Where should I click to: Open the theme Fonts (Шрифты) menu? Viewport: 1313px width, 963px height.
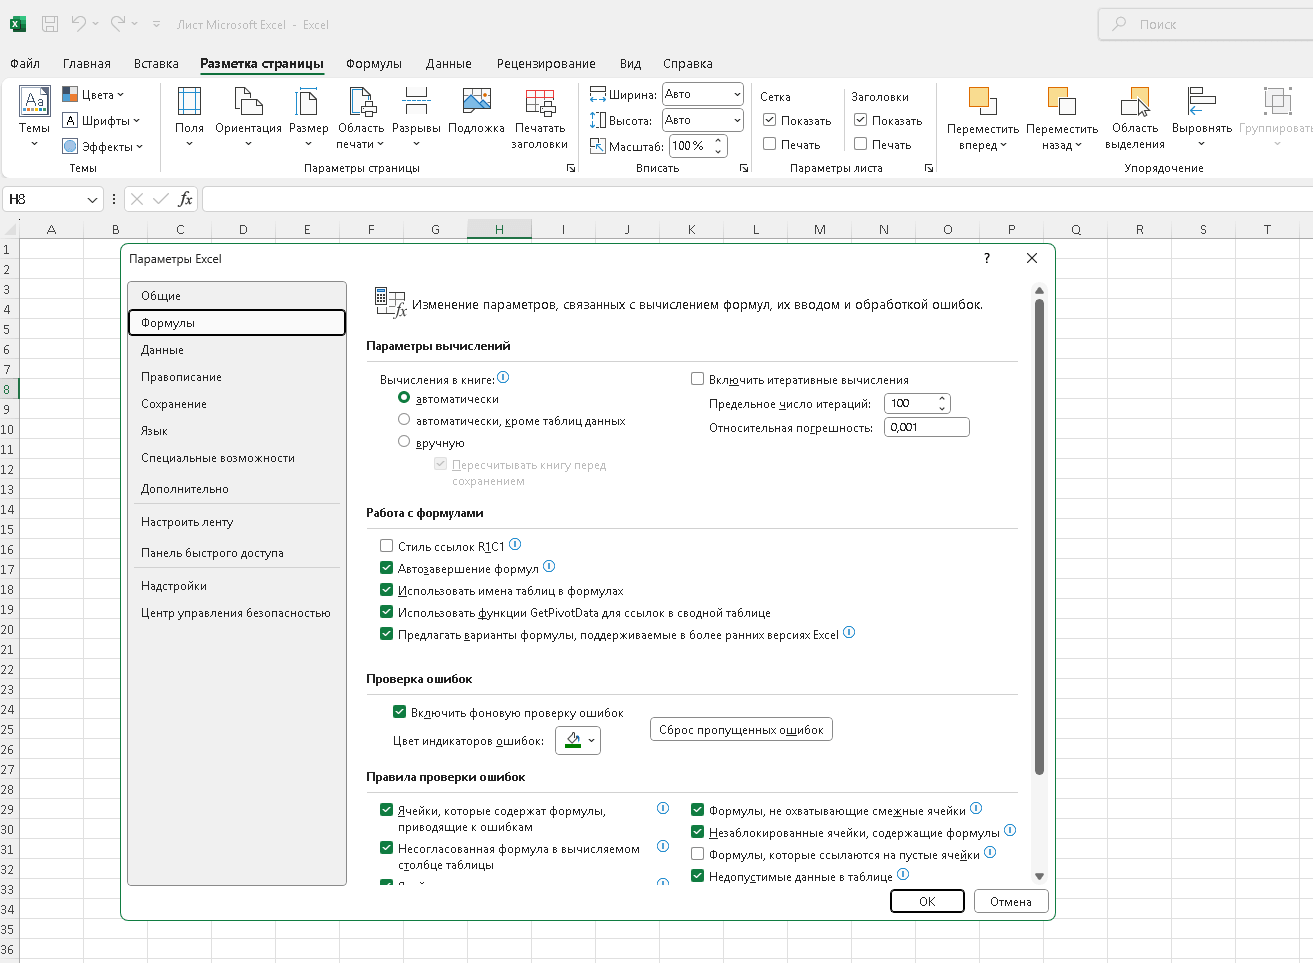[101, 121]
